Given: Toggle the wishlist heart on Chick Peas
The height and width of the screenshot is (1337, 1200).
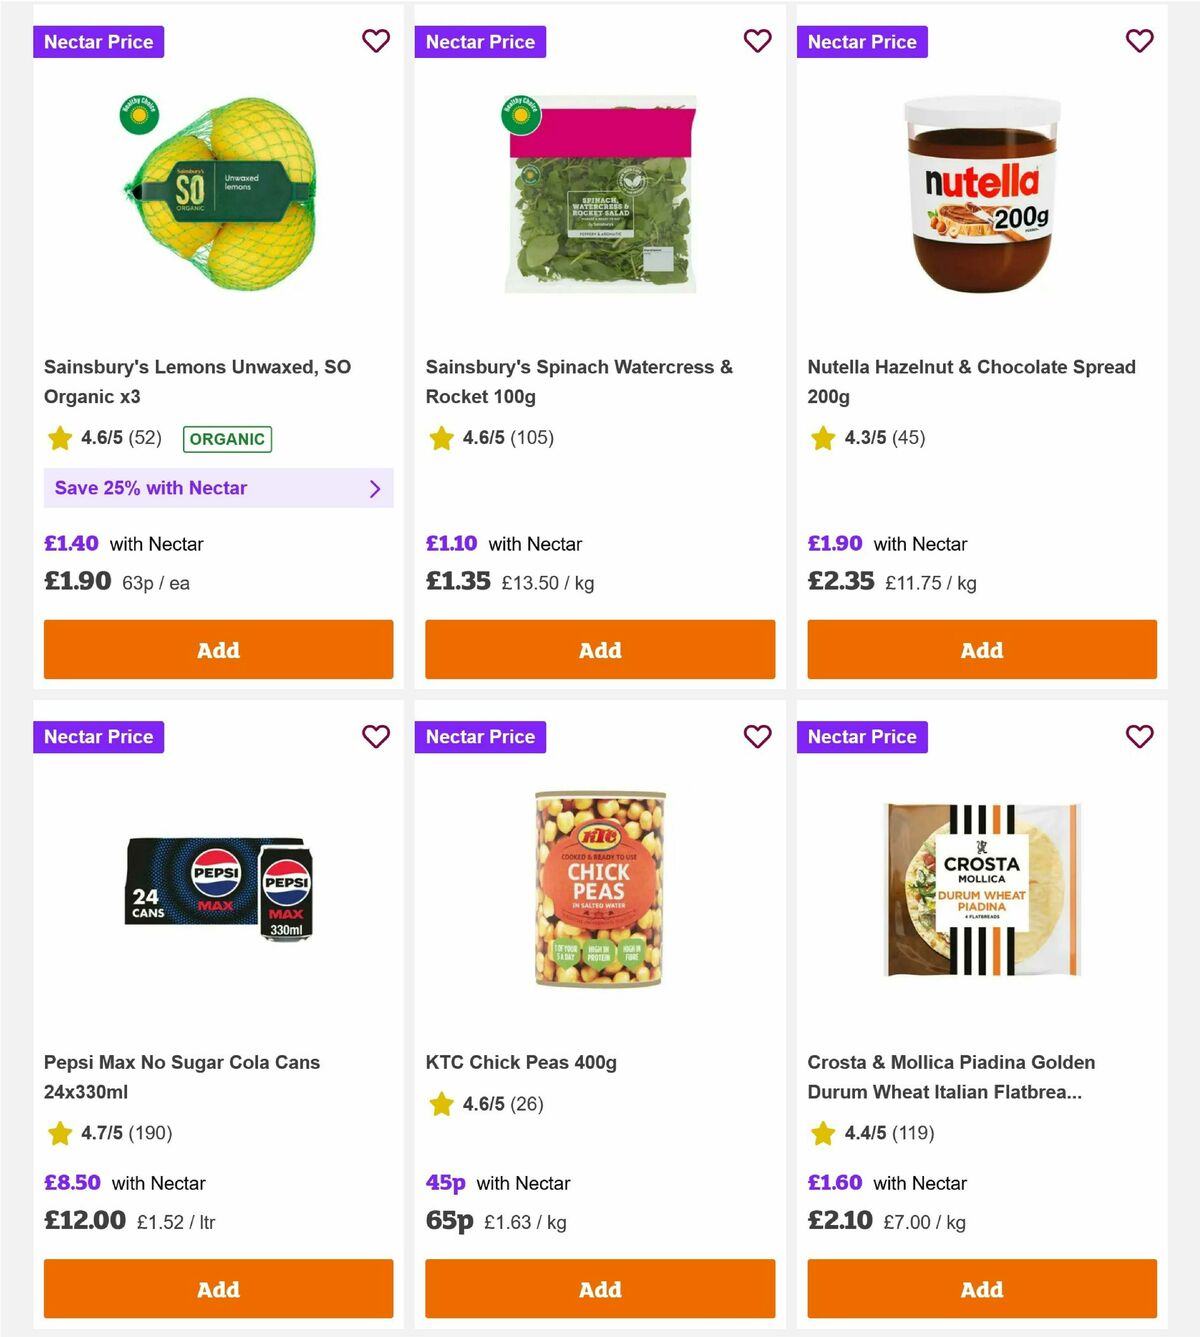Looking at the screenshot, I should tap(758, 736).
